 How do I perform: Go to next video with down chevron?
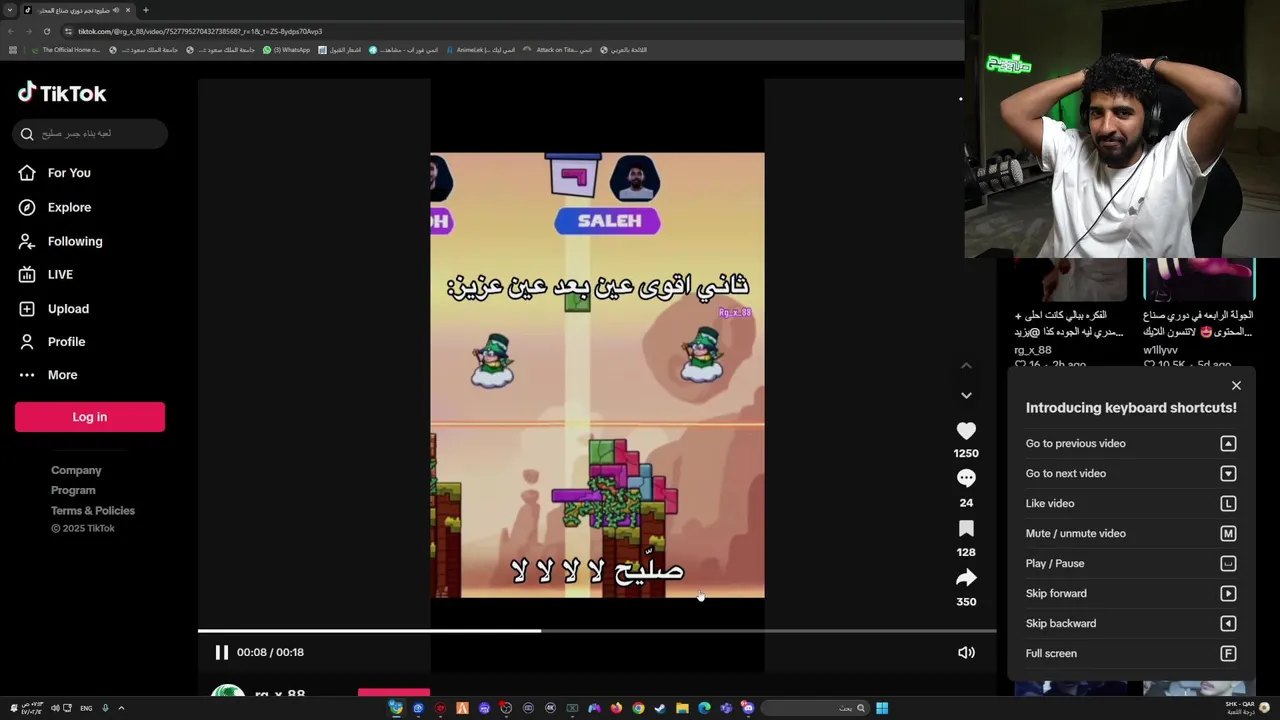(966, 395)
